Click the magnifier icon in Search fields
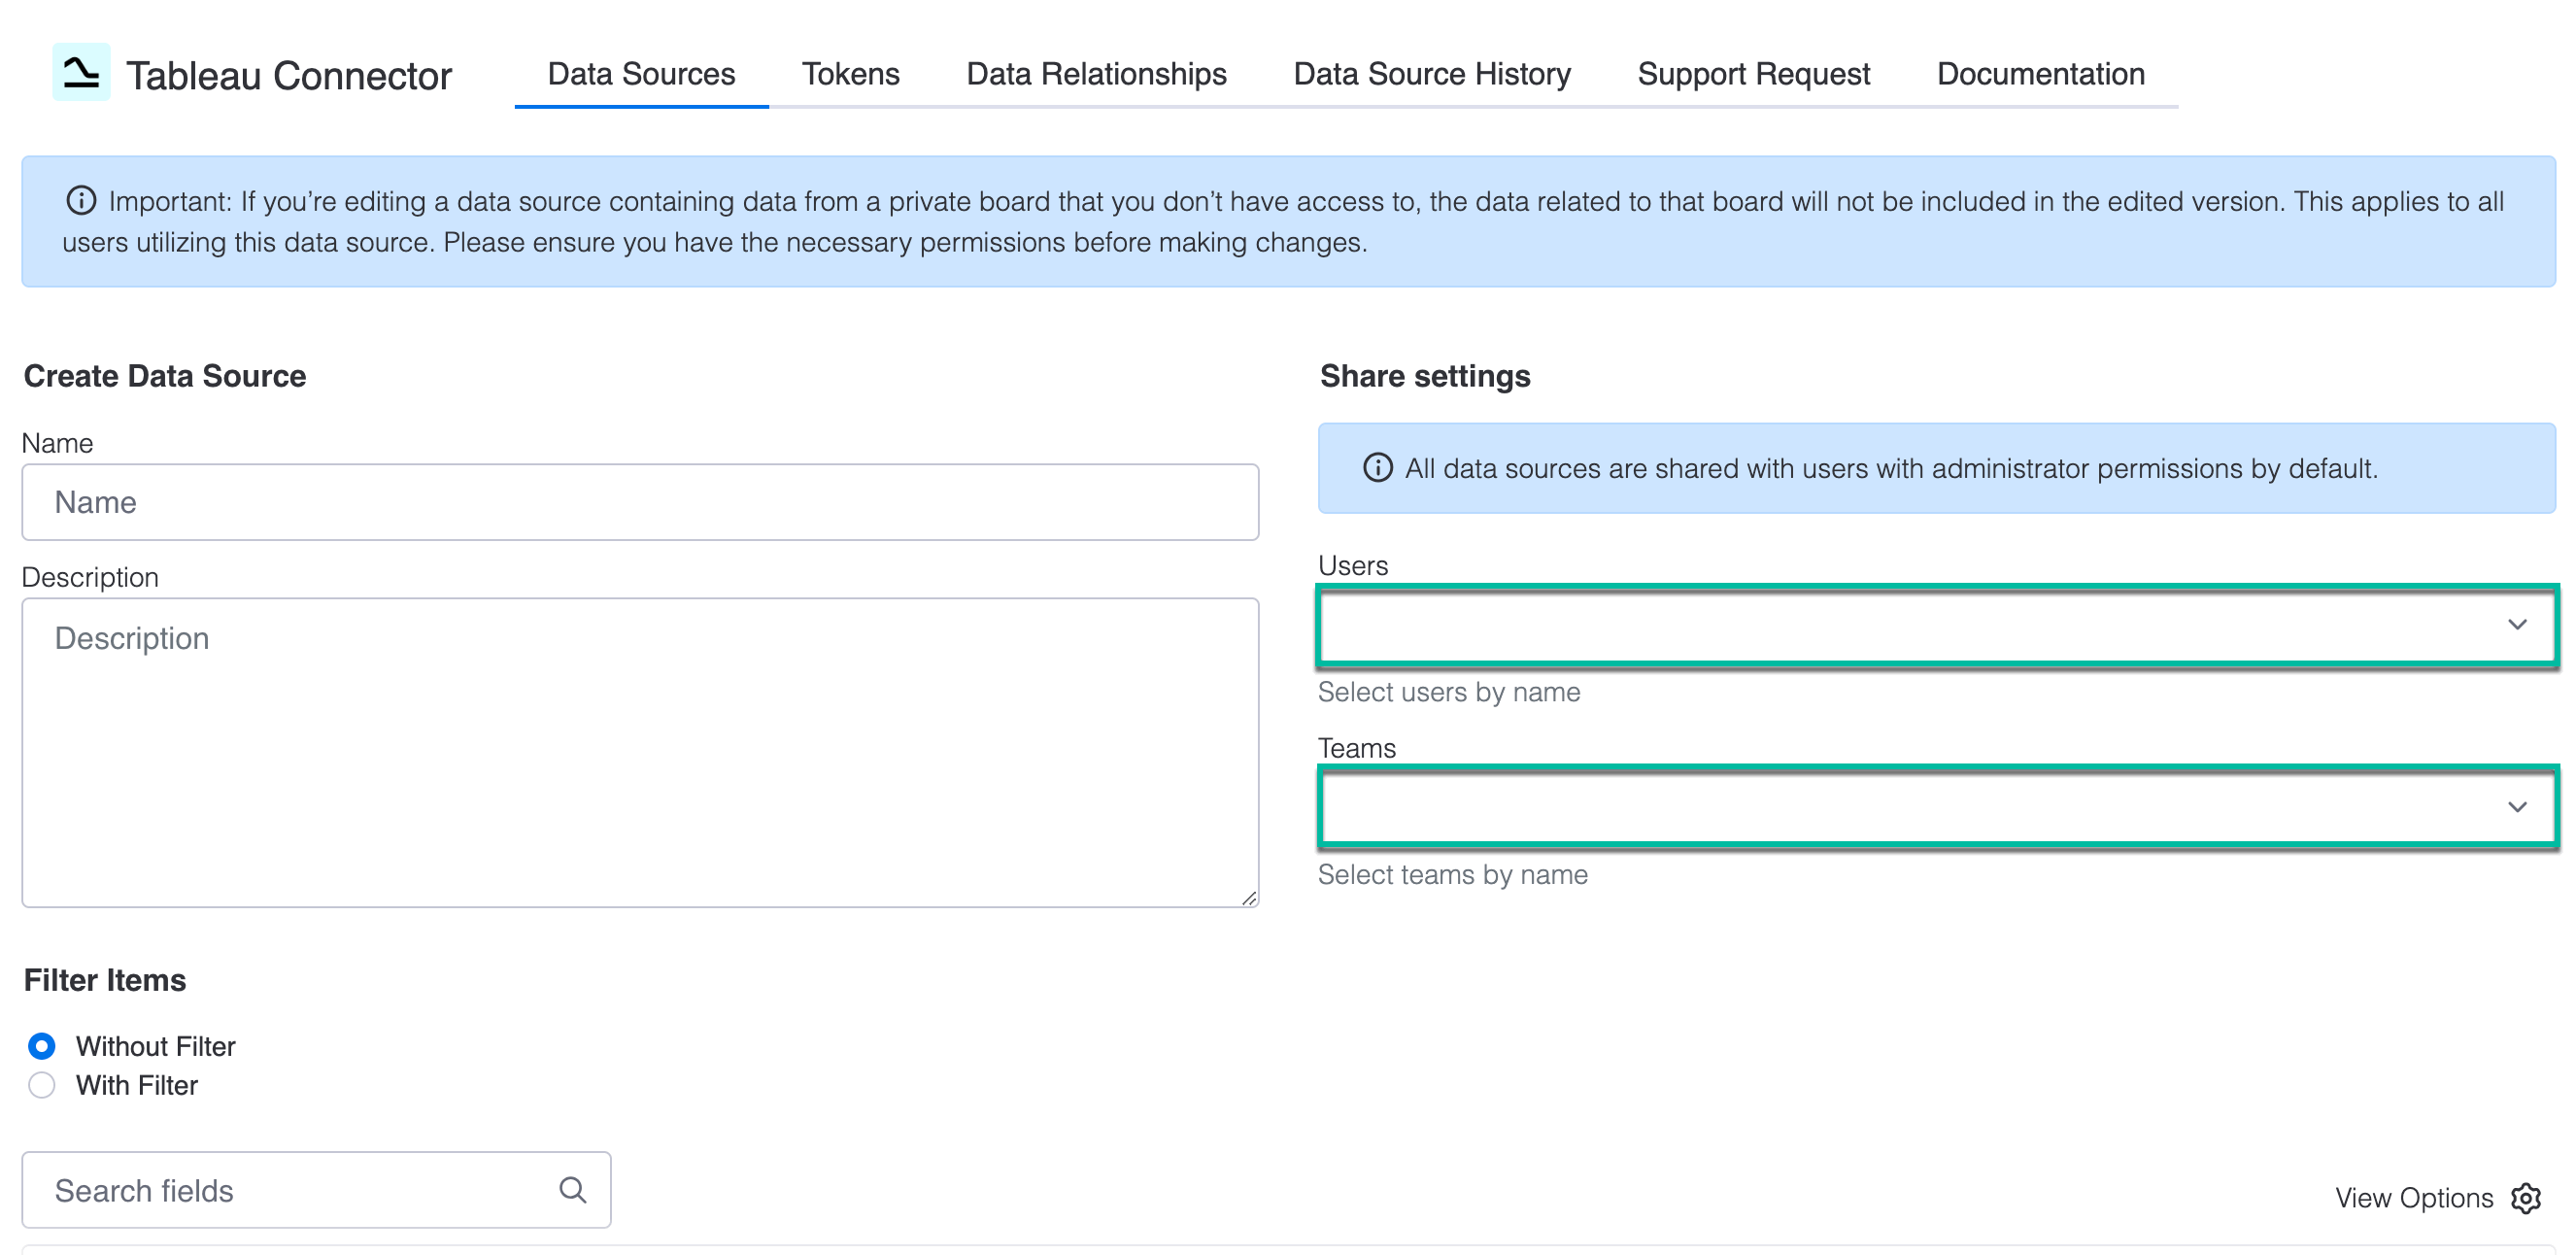 [x=572, y=1189]
